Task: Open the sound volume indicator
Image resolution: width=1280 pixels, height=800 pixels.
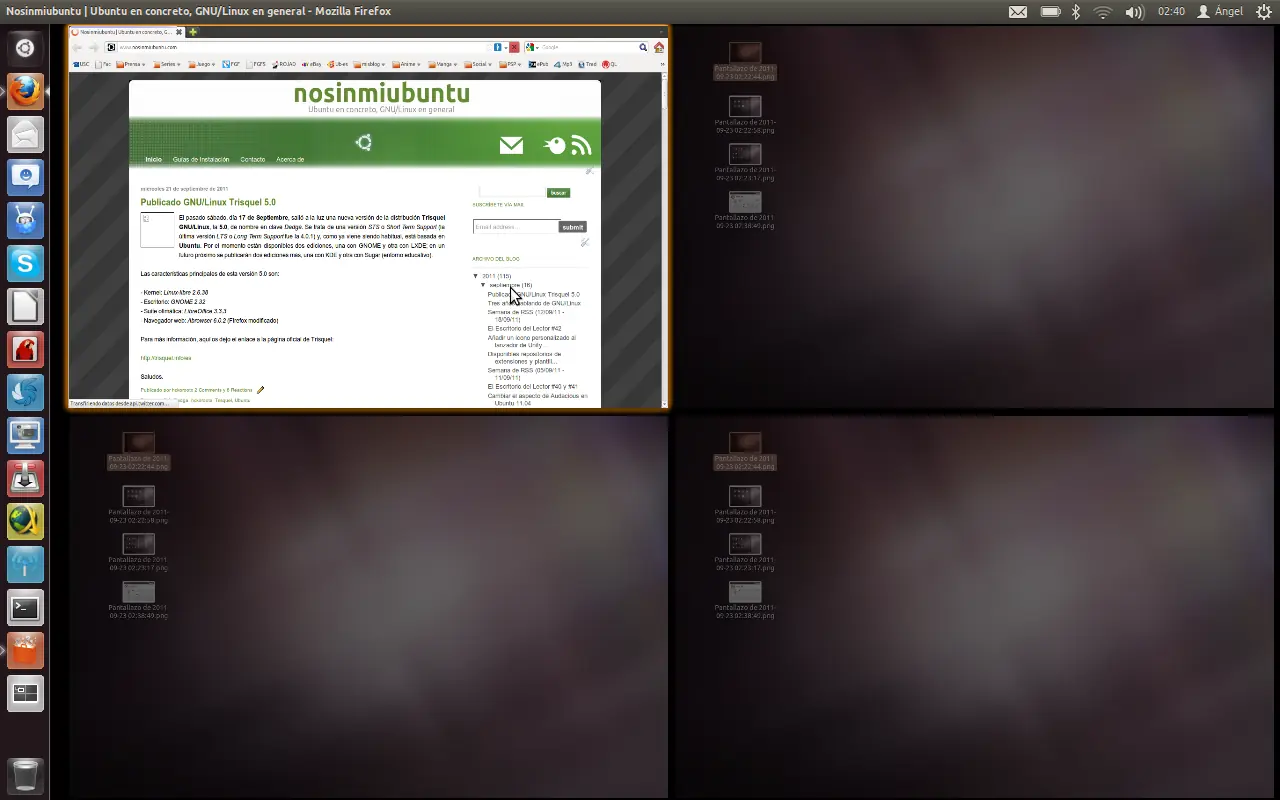Action: [x=1134, y=12]
